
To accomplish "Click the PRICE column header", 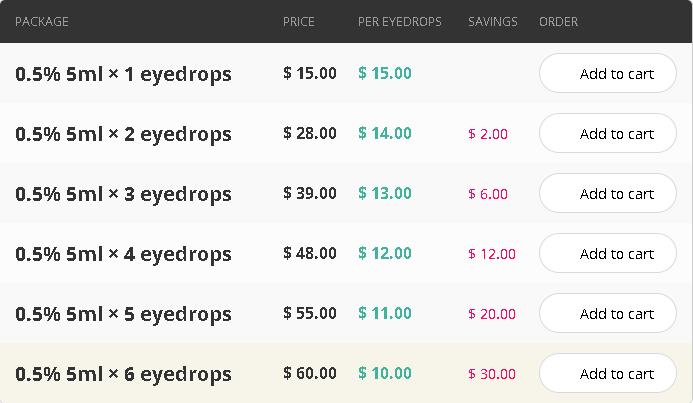I will (x=299, y=22).
